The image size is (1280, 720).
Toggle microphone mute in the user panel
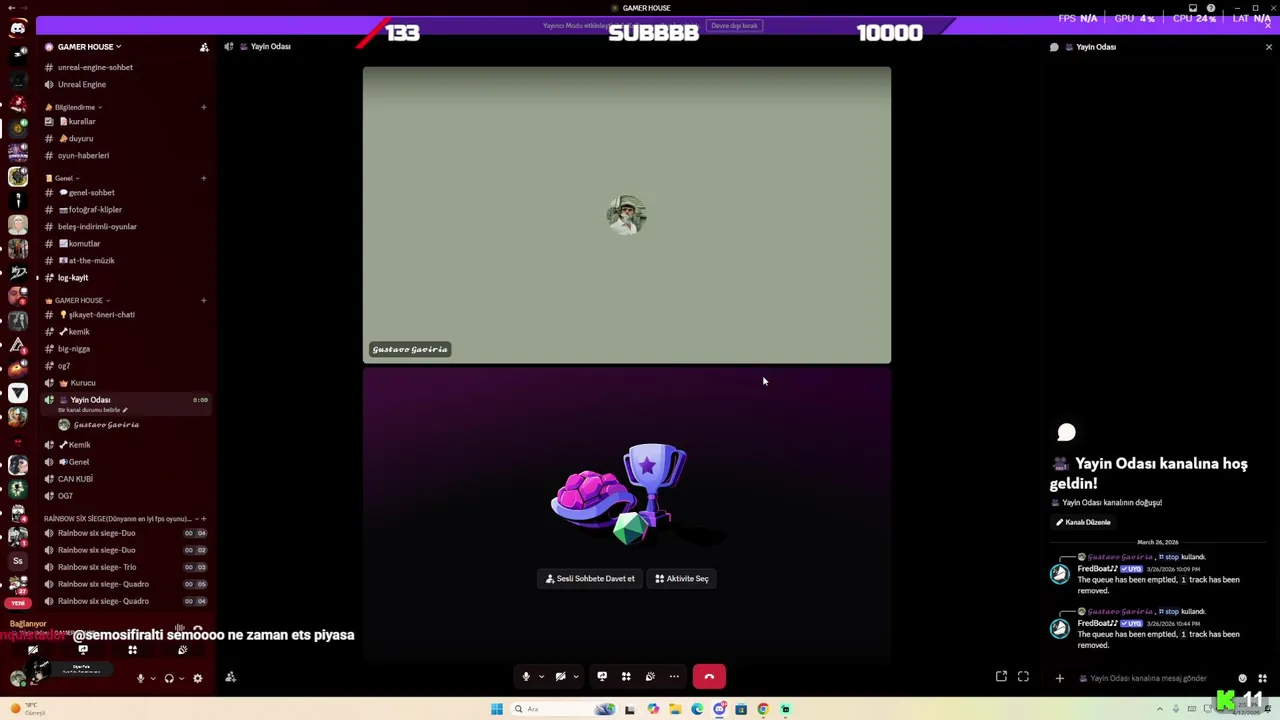[140, 678]
